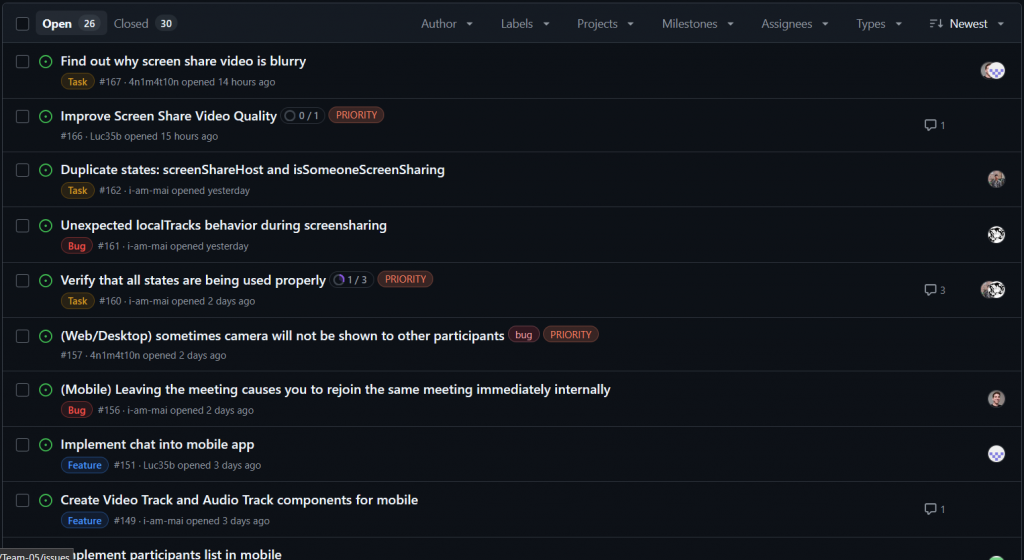
Task: Select the Open issues tab
Action: point(70,24)
